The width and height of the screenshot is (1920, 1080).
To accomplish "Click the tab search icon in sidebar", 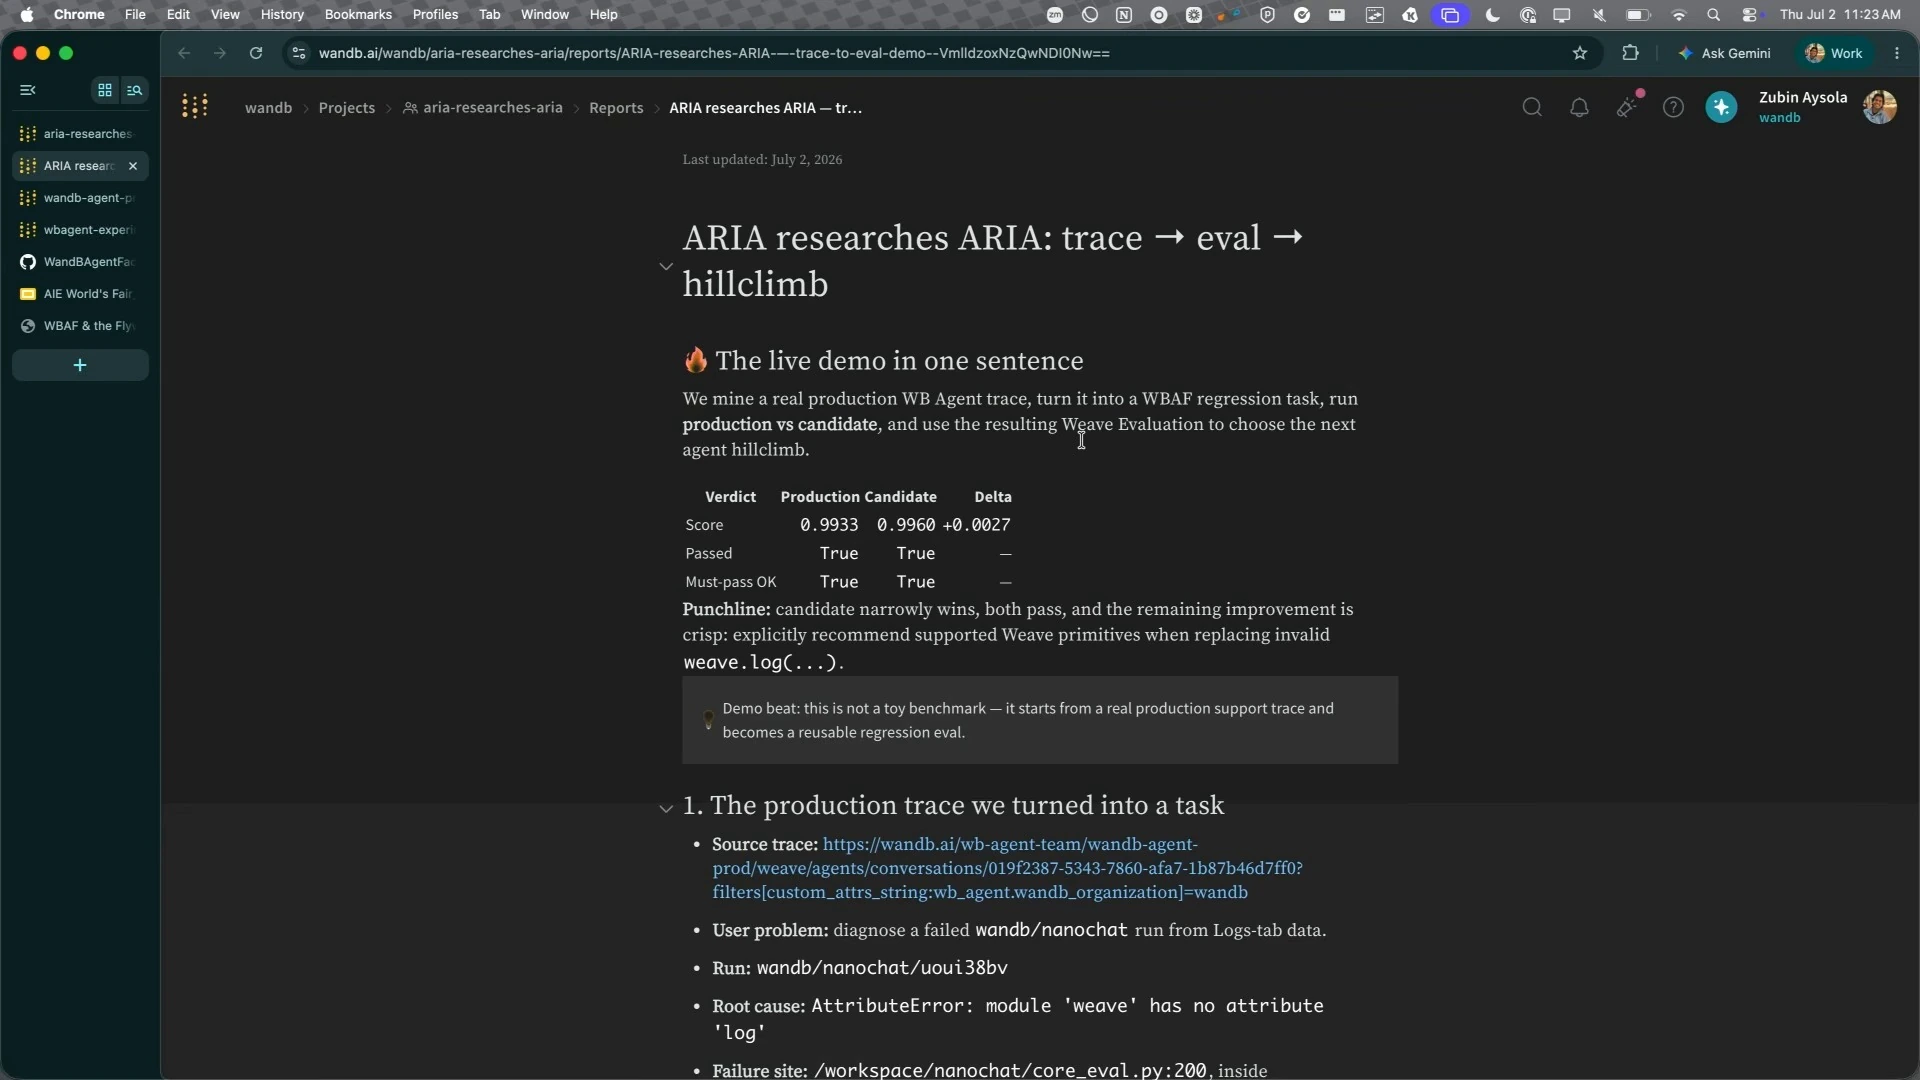I will 135,90.
